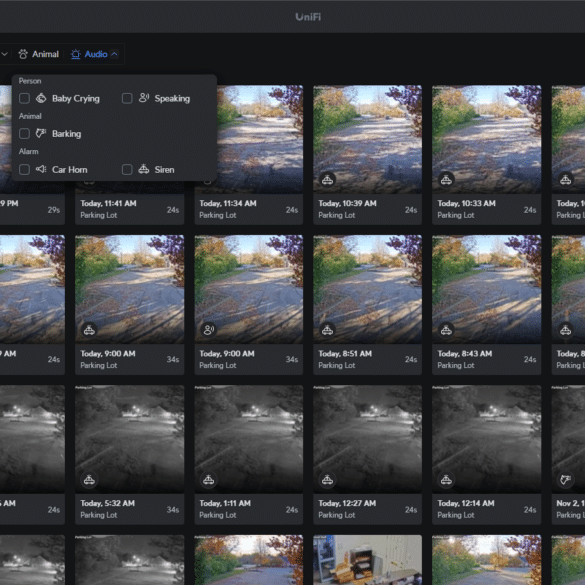This screenshot has height=585, width=585.
Task: Select the Animal filter
Action: pyautogui.click(x=39, y=54)
